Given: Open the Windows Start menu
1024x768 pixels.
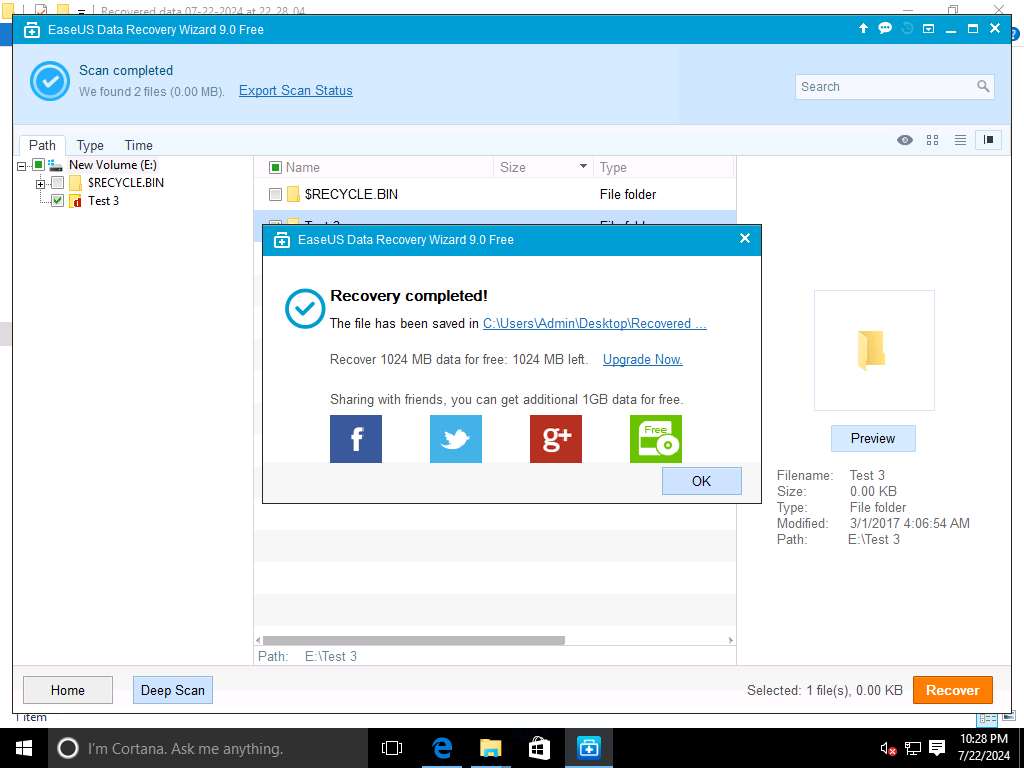Looking at the screenshot, I should tap(24, 748).
